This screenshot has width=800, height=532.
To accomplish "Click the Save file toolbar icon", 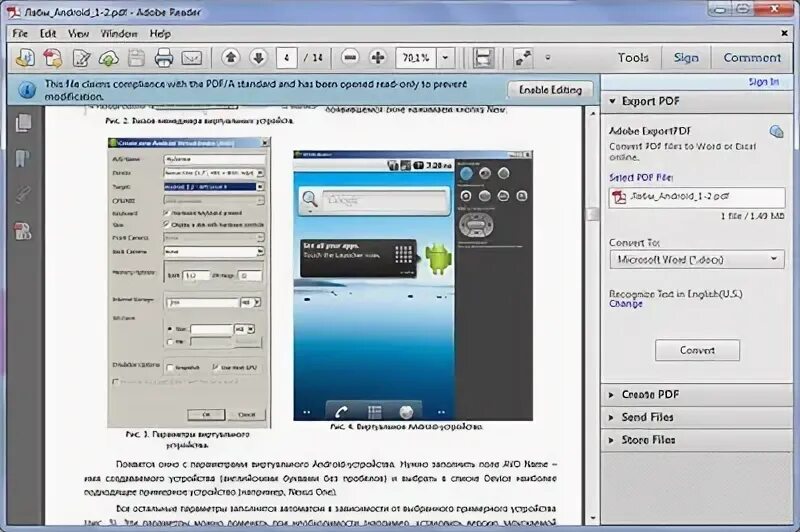I will [136, 58].
